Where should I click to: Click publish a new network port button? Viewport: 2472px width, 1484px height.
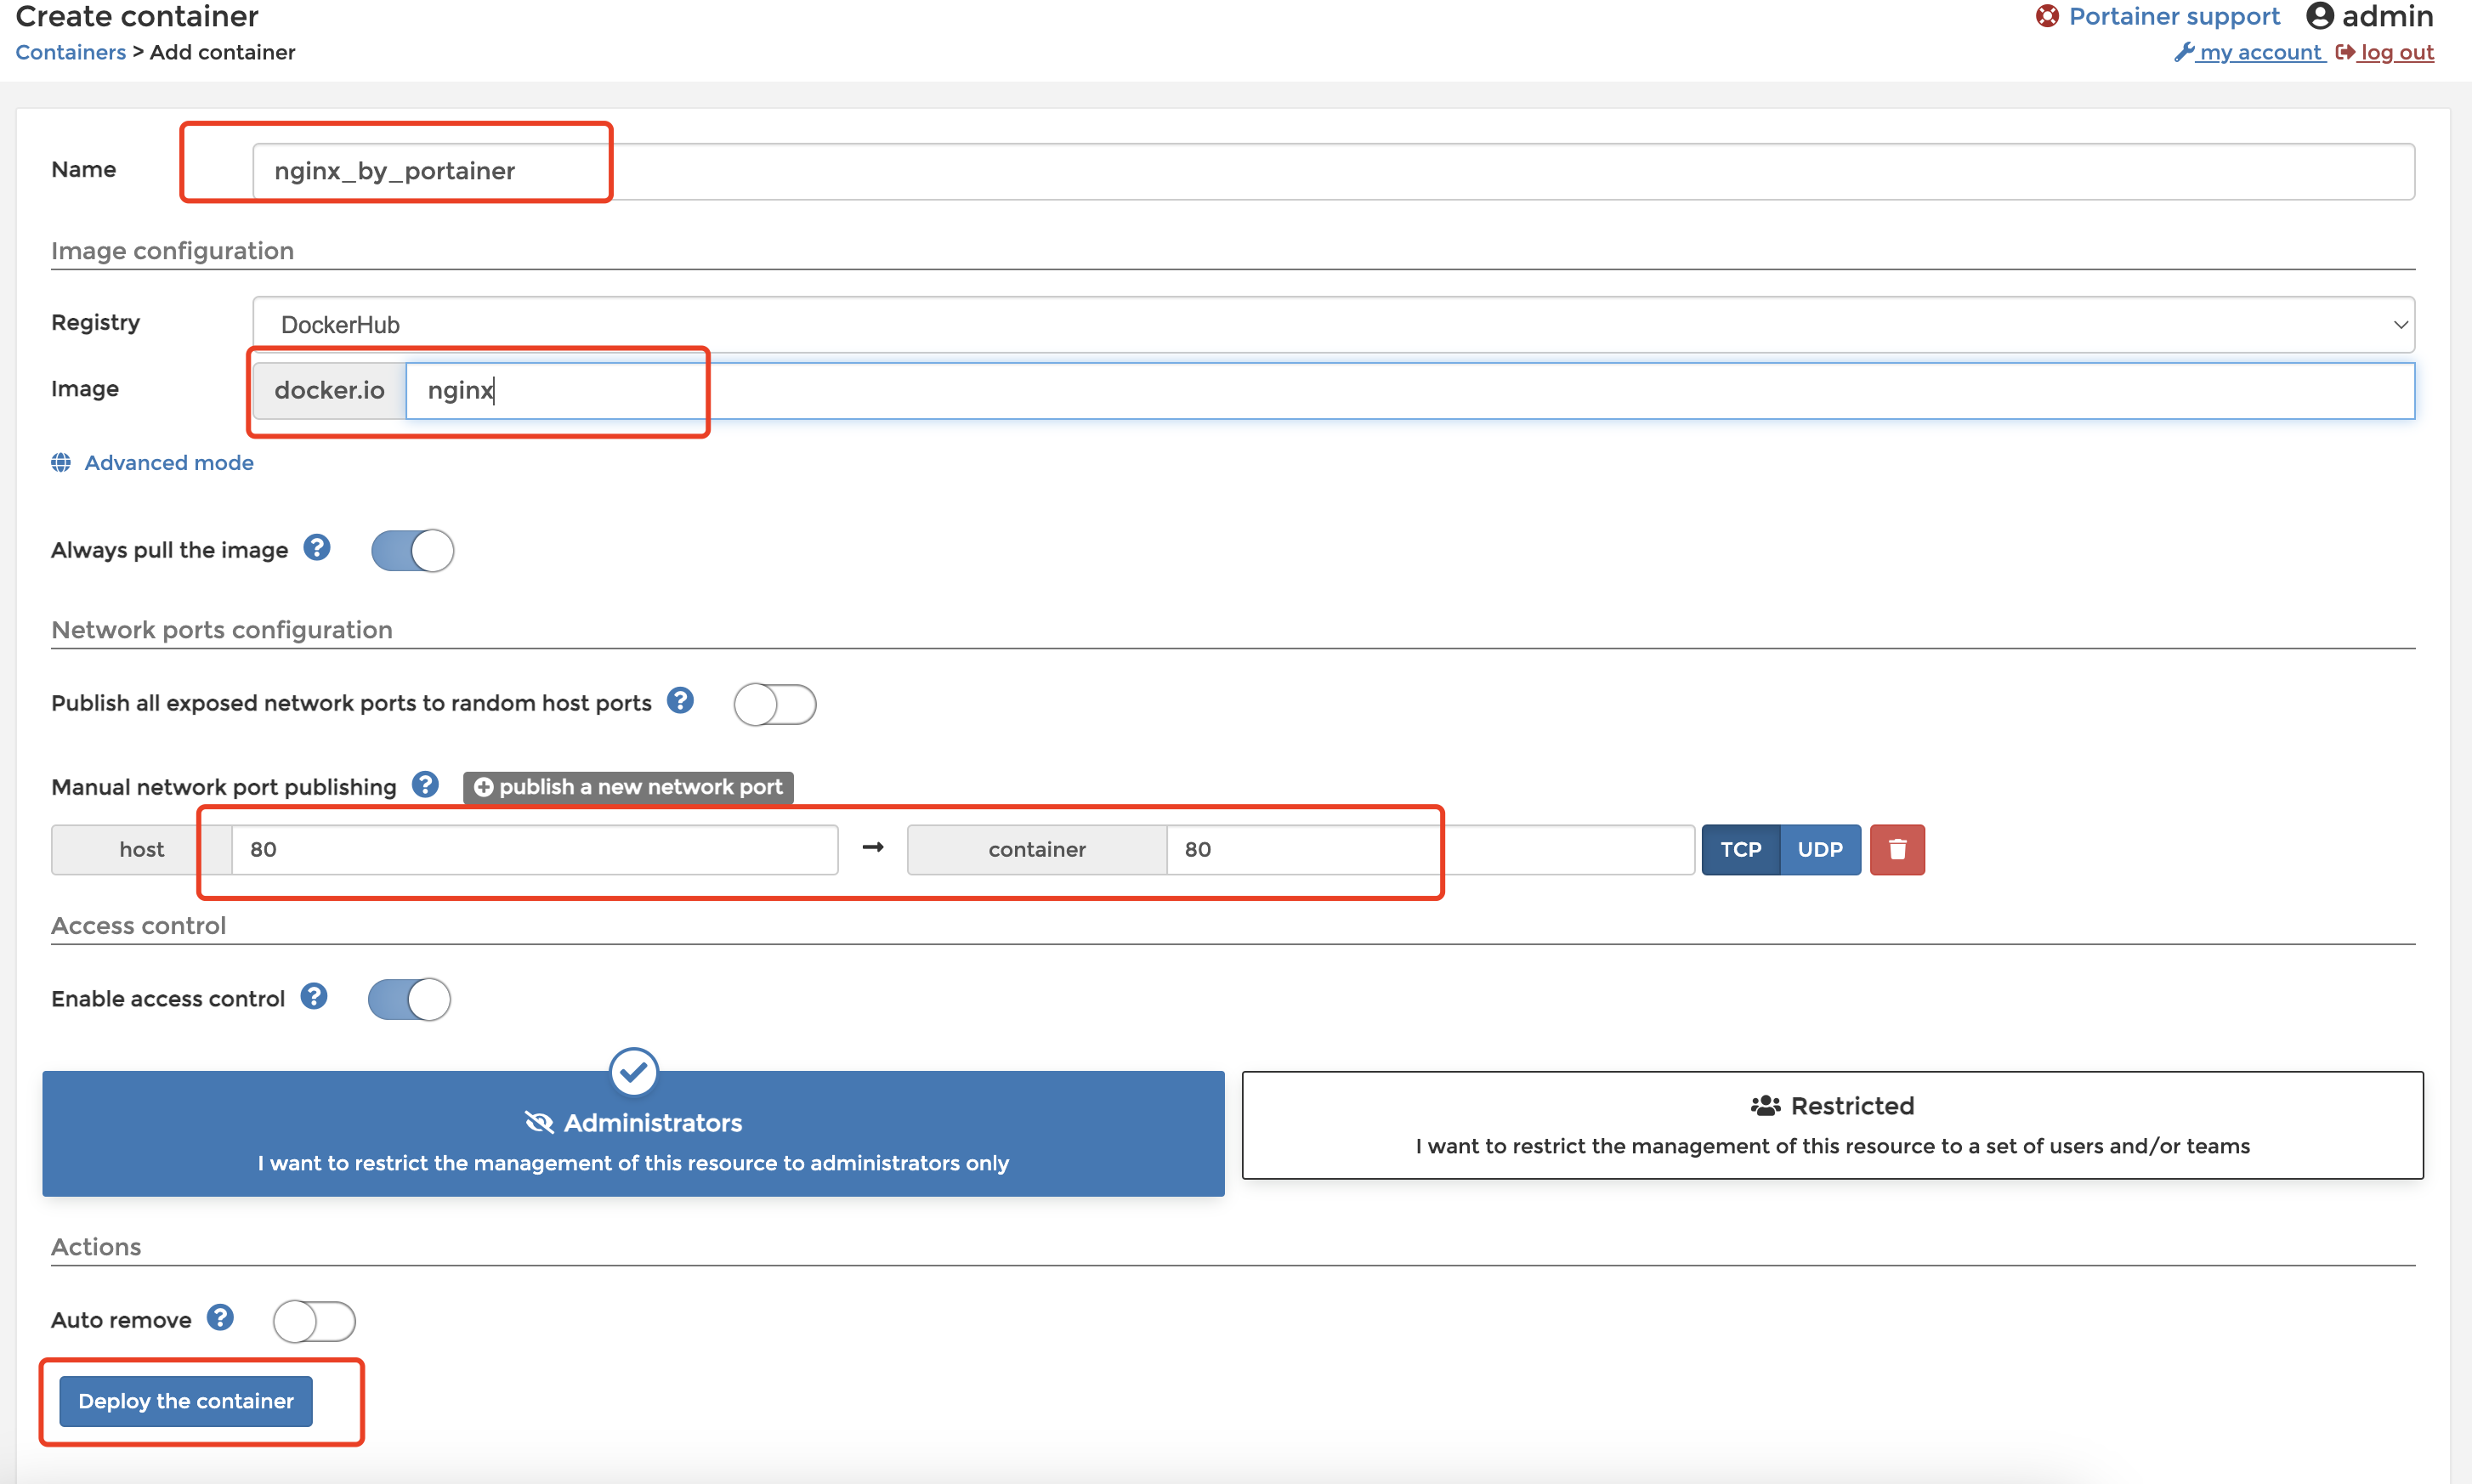628,788
